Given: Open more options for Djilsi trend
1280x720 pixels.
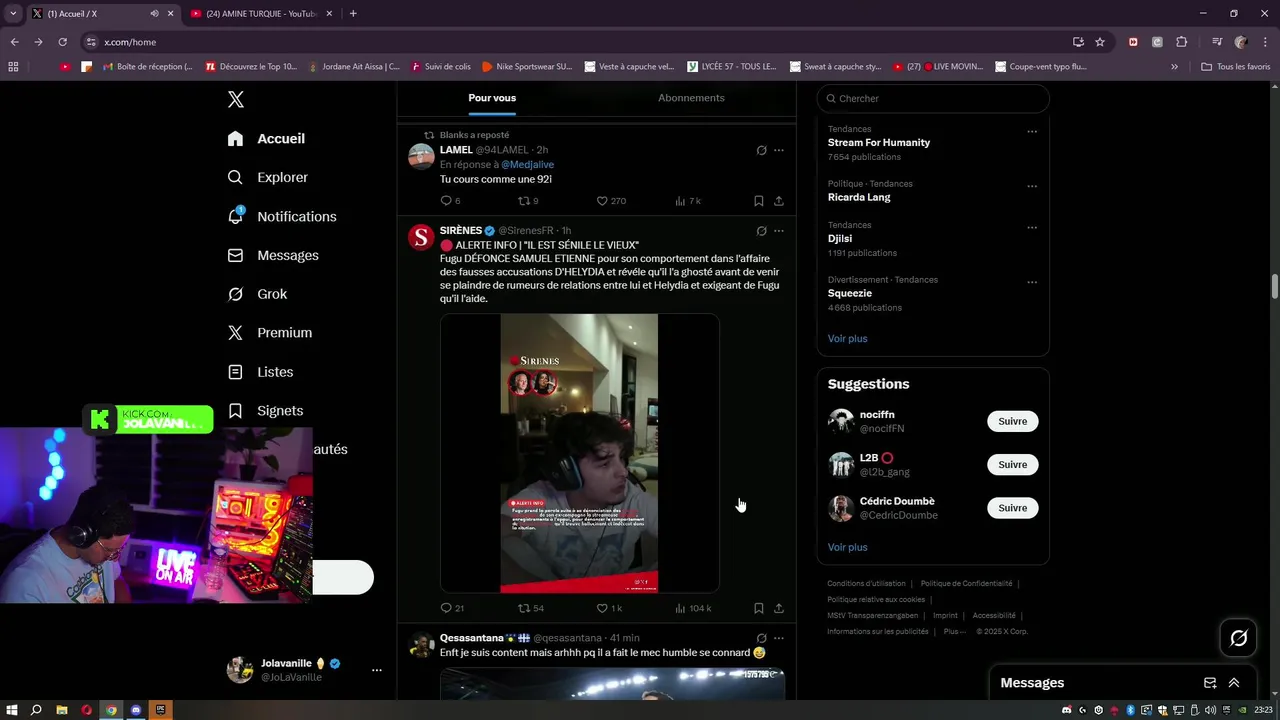Looking at the screenshot, I should point(1032,227).
